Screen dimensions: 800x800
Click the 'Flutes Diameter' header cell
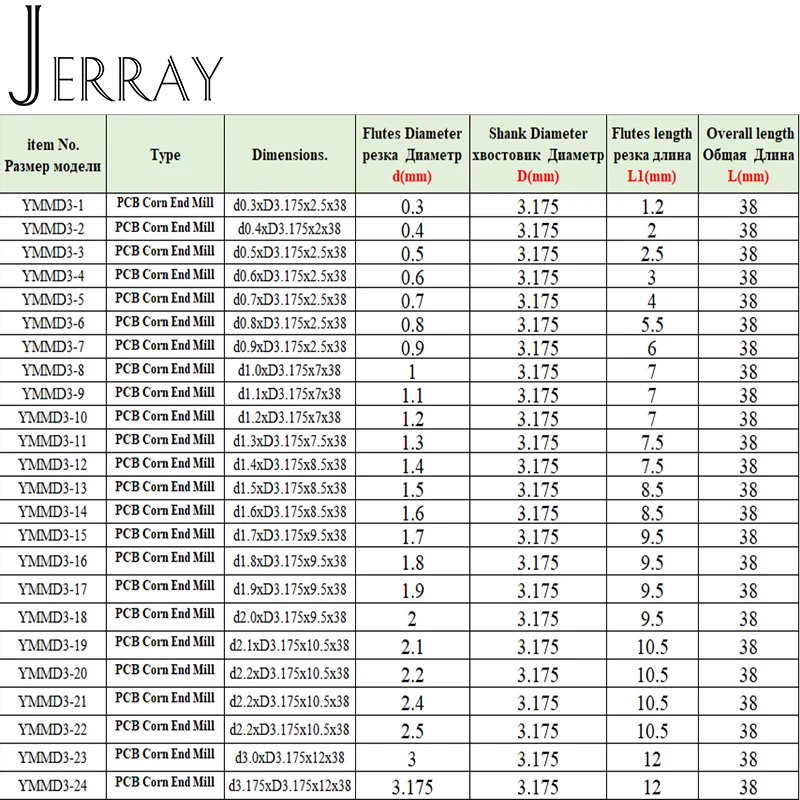[x=412, y=154]
